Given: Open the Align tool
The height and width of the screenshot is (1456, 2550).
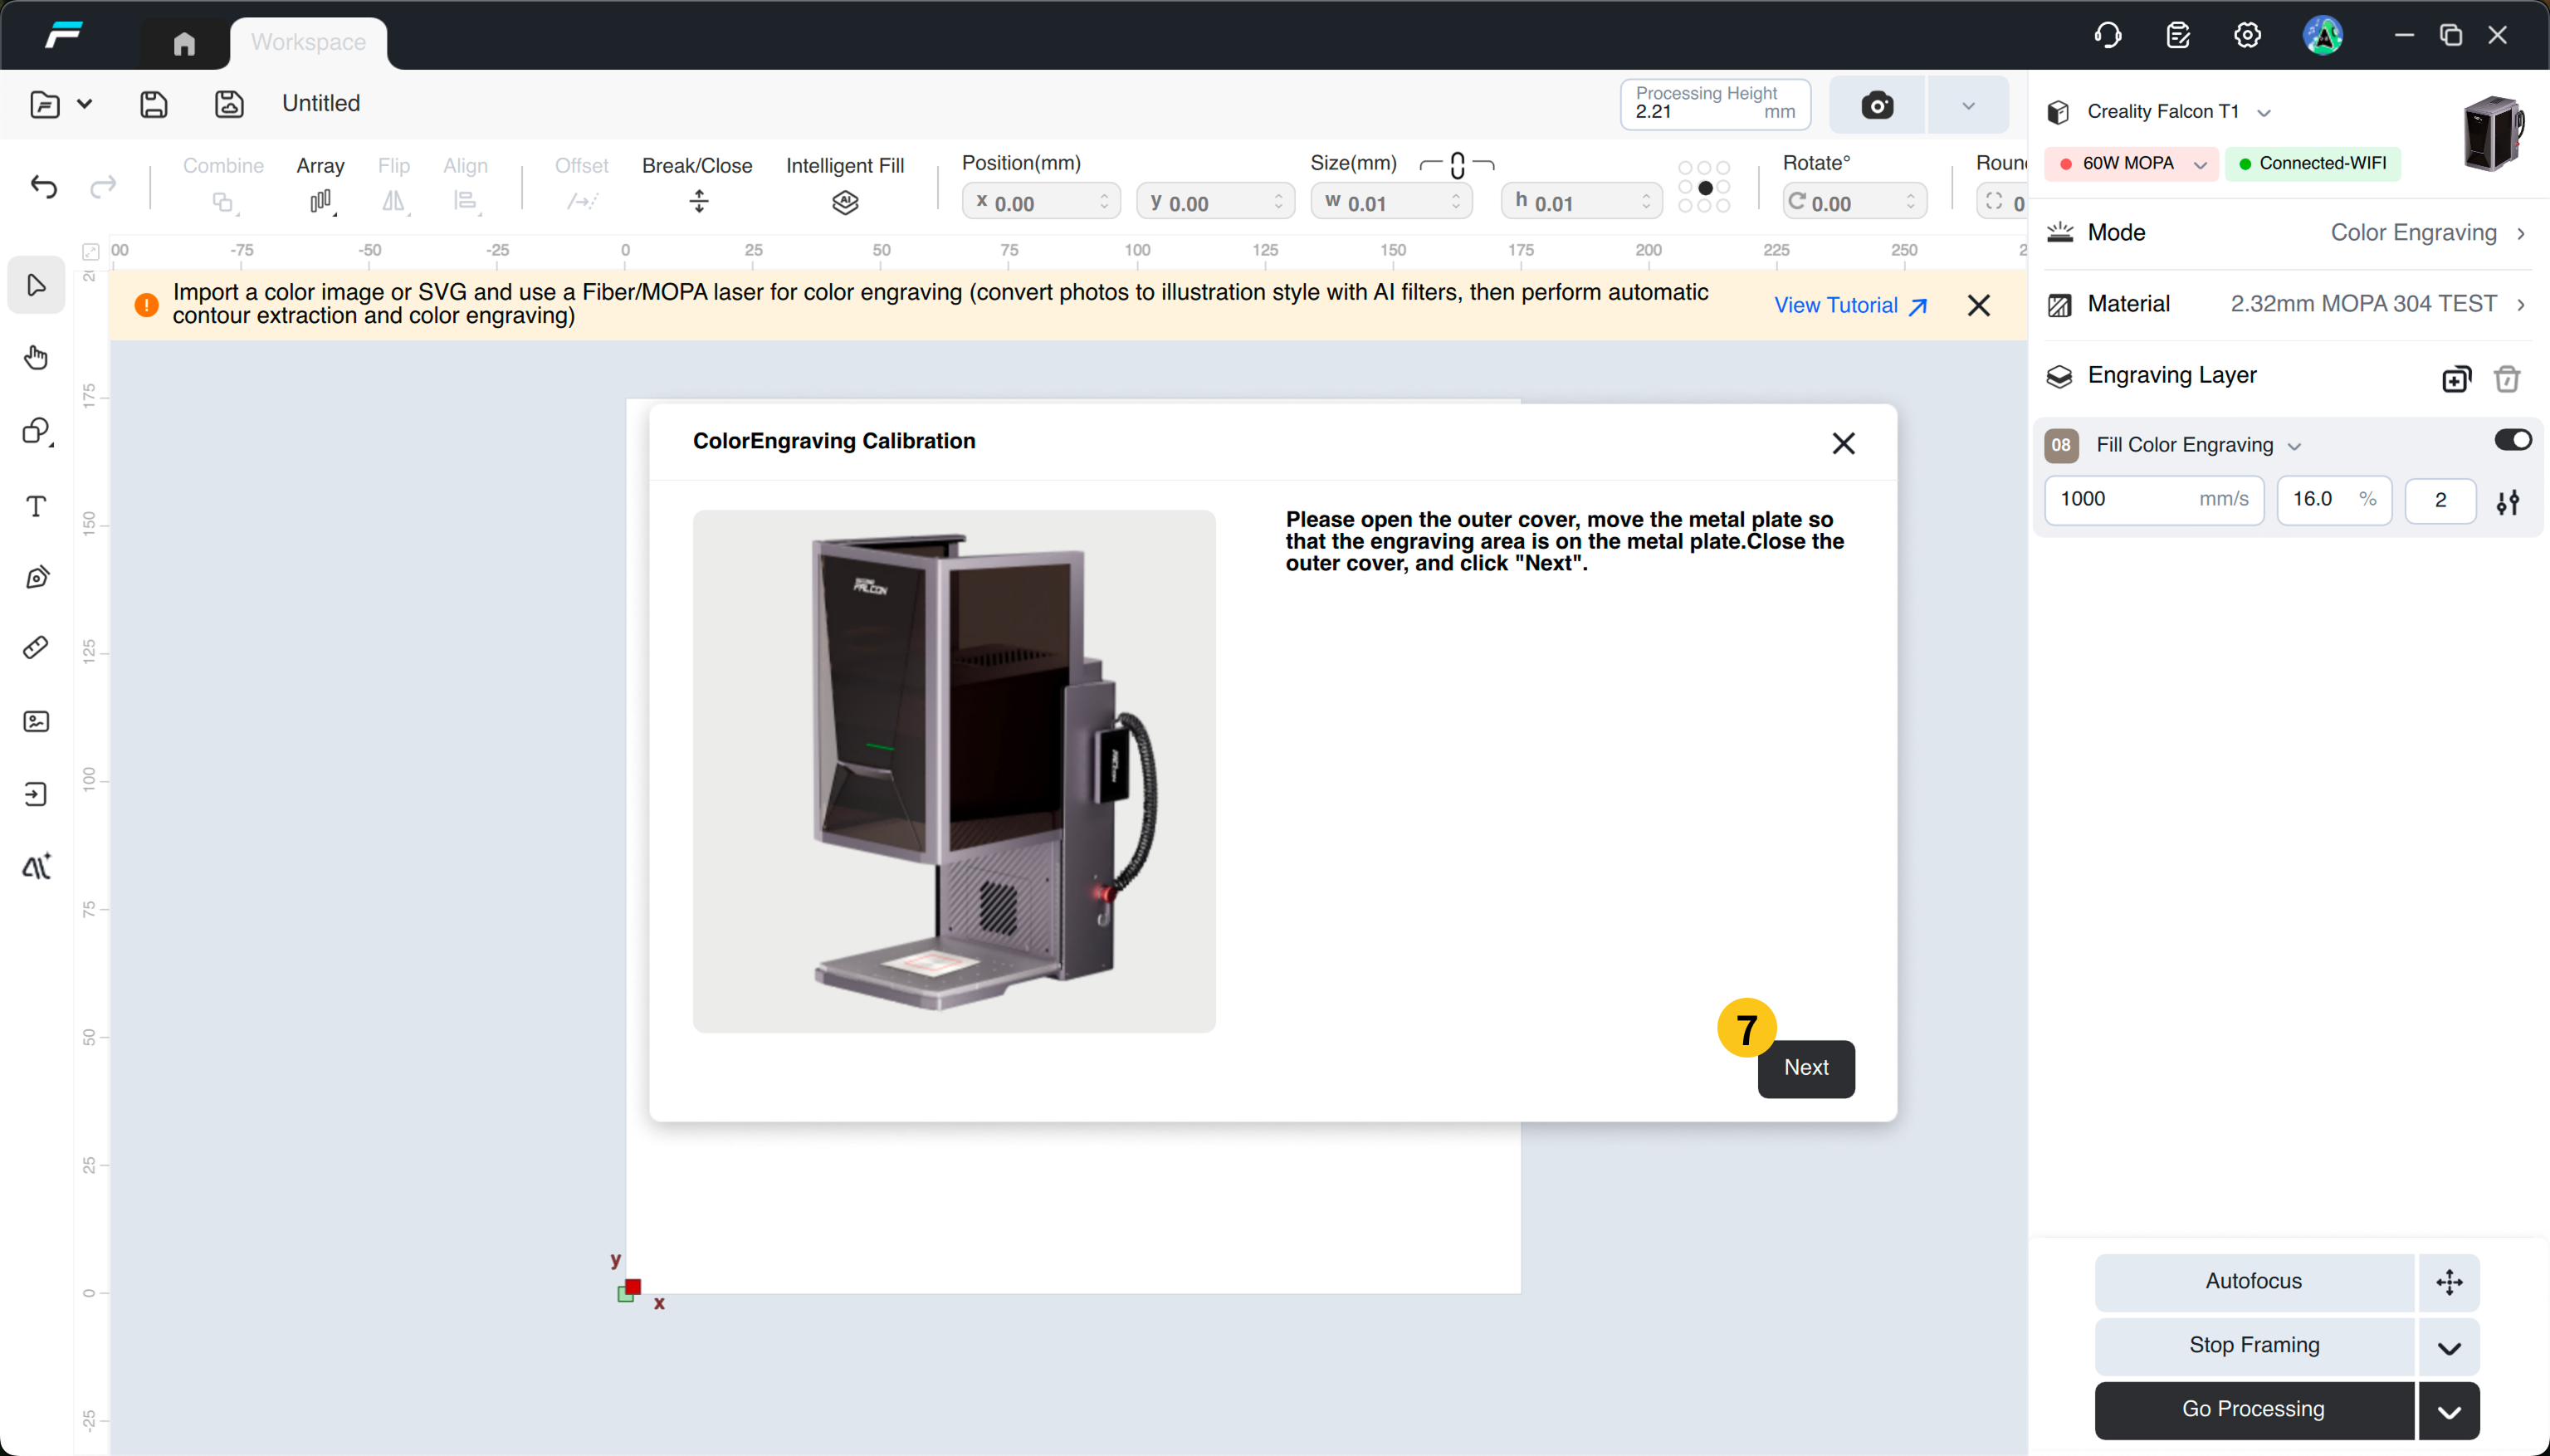Looking at the screenshot, I should point(465,185).
